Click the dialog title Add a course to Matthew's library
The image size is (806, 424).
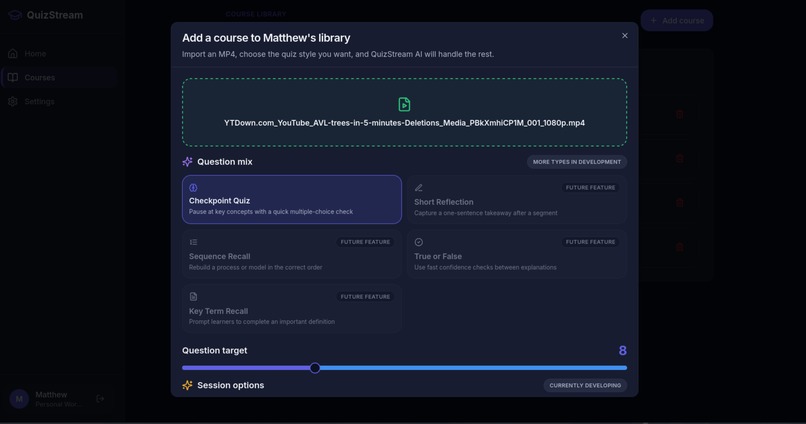click(x=266, y=38)
